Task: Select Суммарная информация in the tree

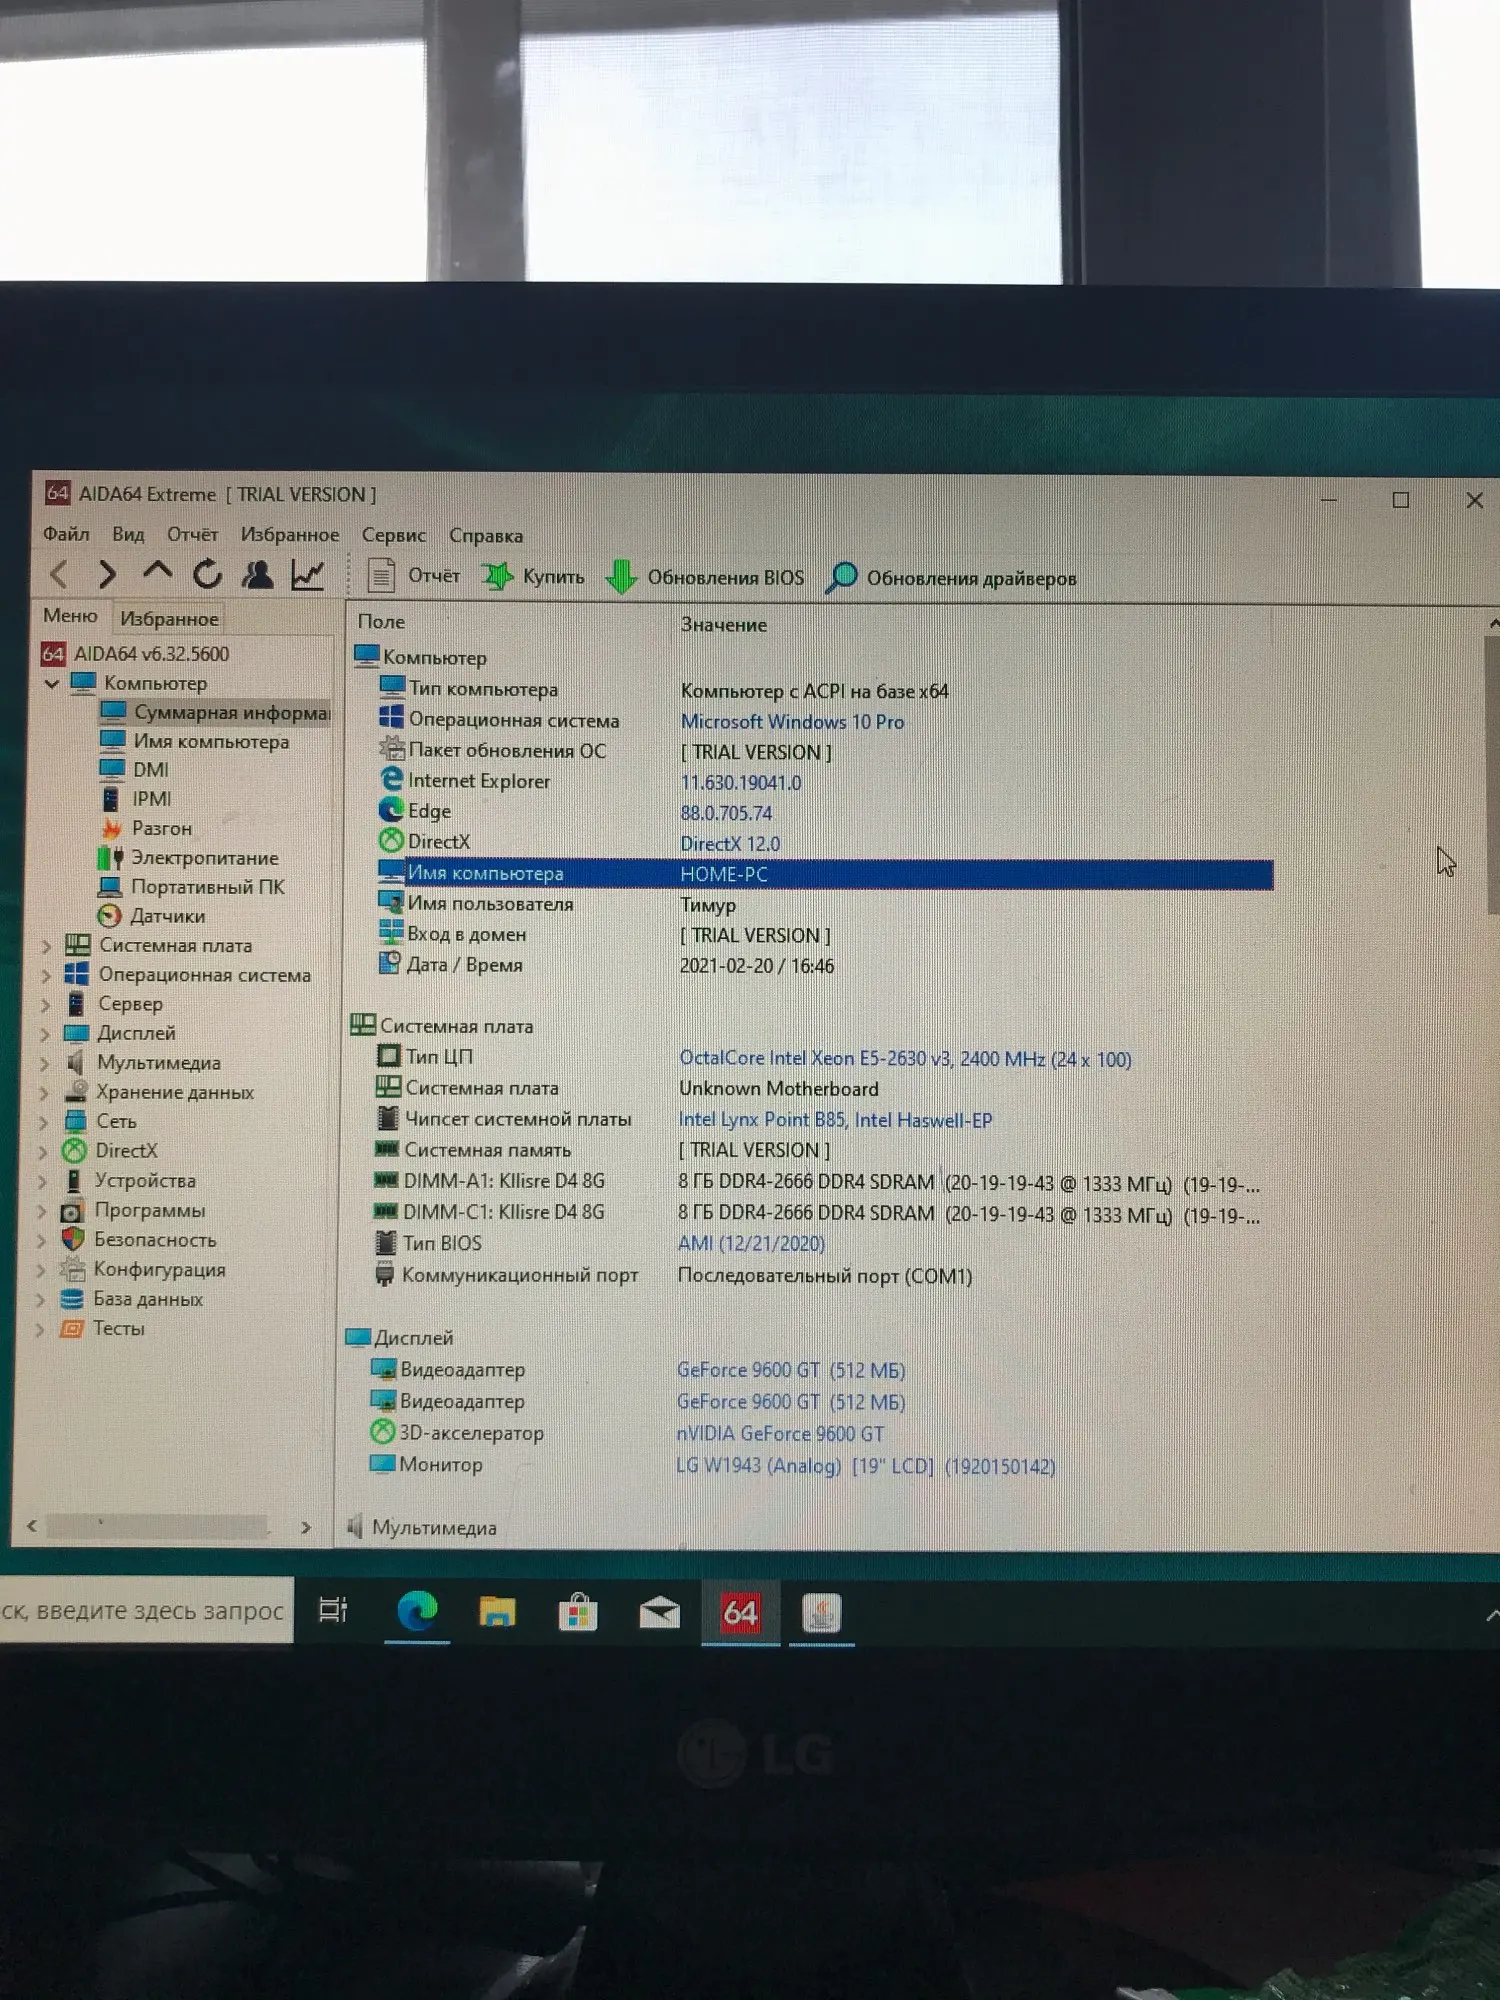Action: click(x=215, y=712)
